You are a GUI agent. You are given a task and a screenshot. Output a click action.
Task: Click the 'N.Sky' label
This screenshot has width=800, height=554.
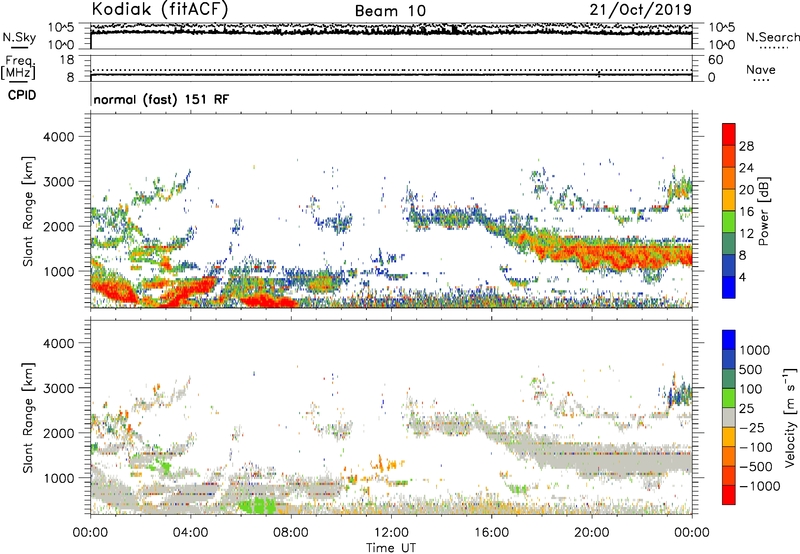click(19, 37)
